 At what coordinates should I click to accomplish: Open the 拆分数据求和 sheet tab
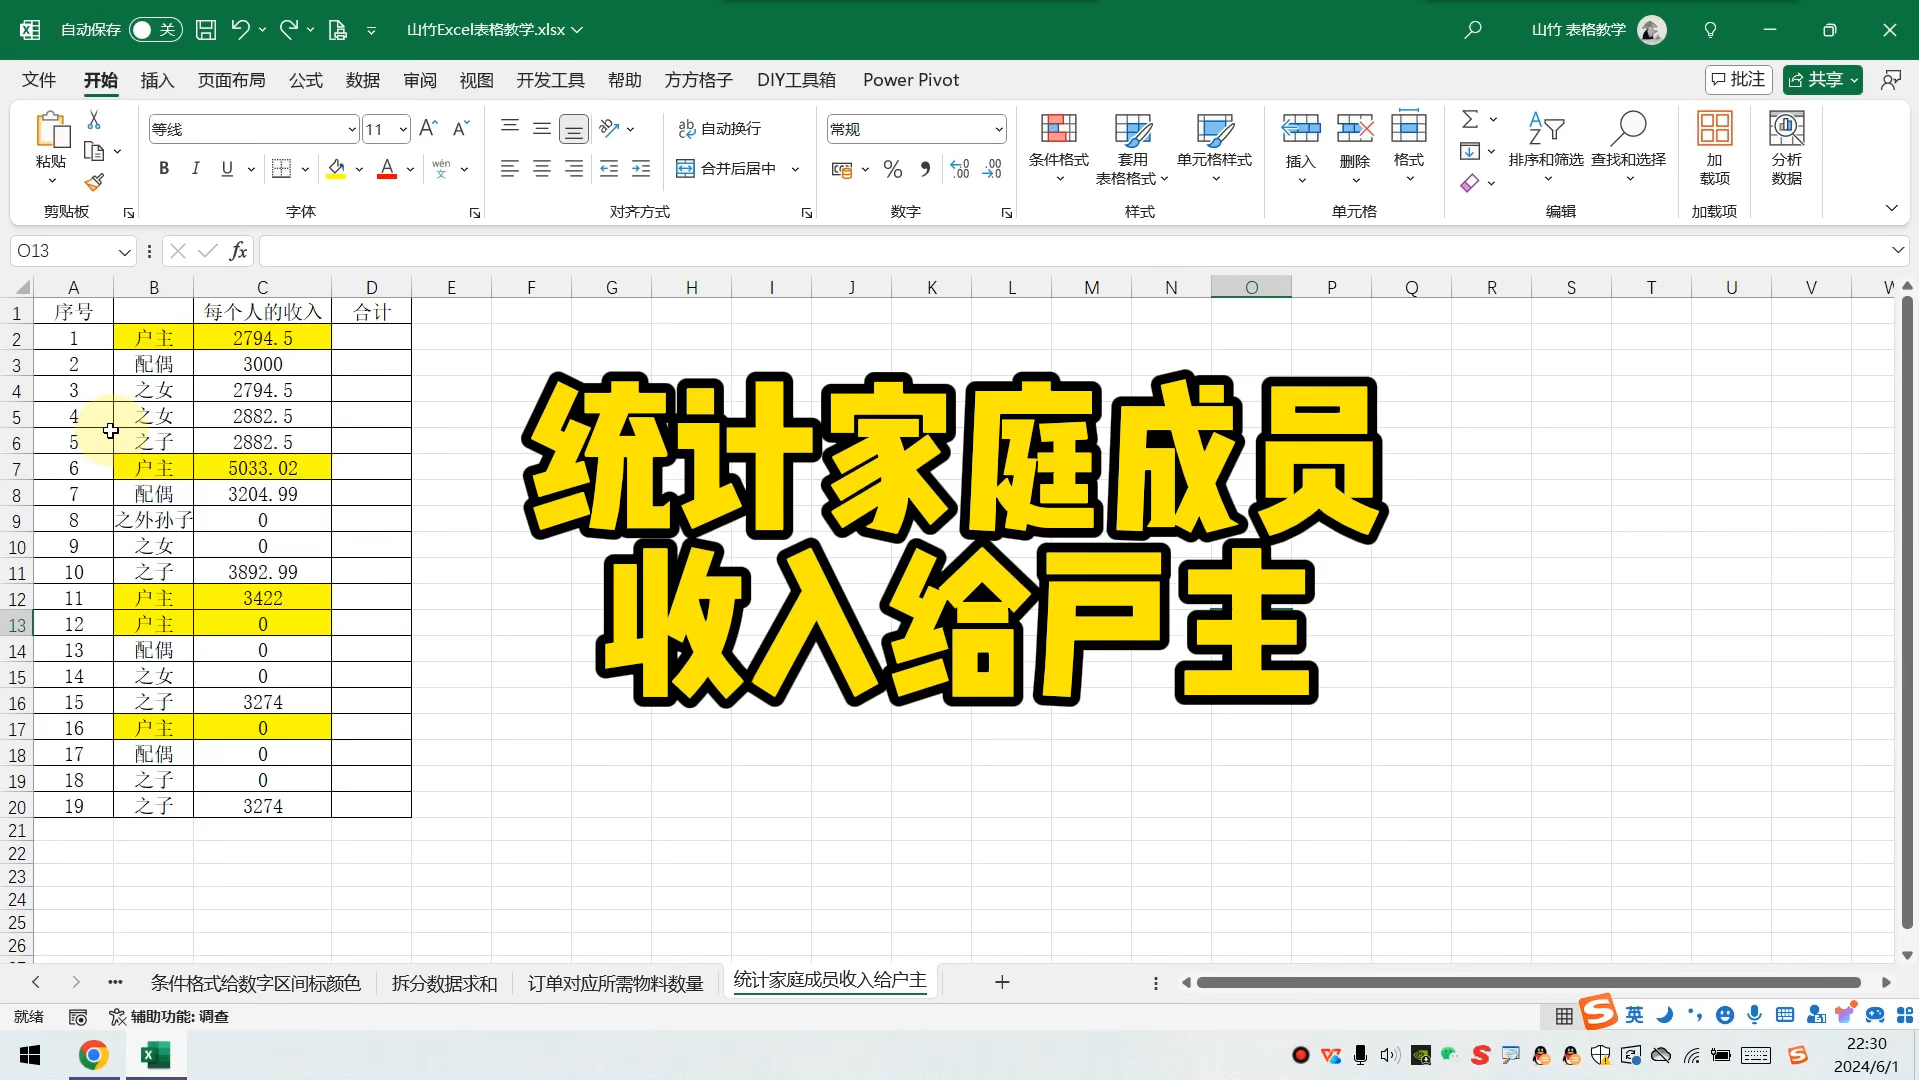443,982
